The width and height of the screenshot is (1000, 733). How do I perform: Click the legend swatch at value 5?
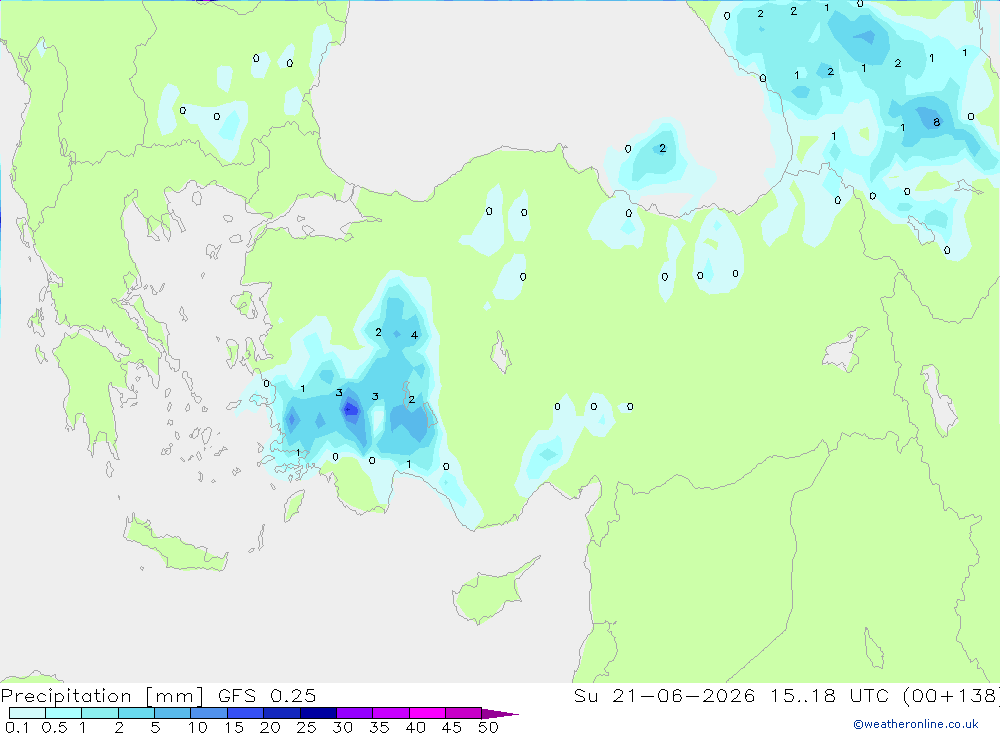point(173,713)
